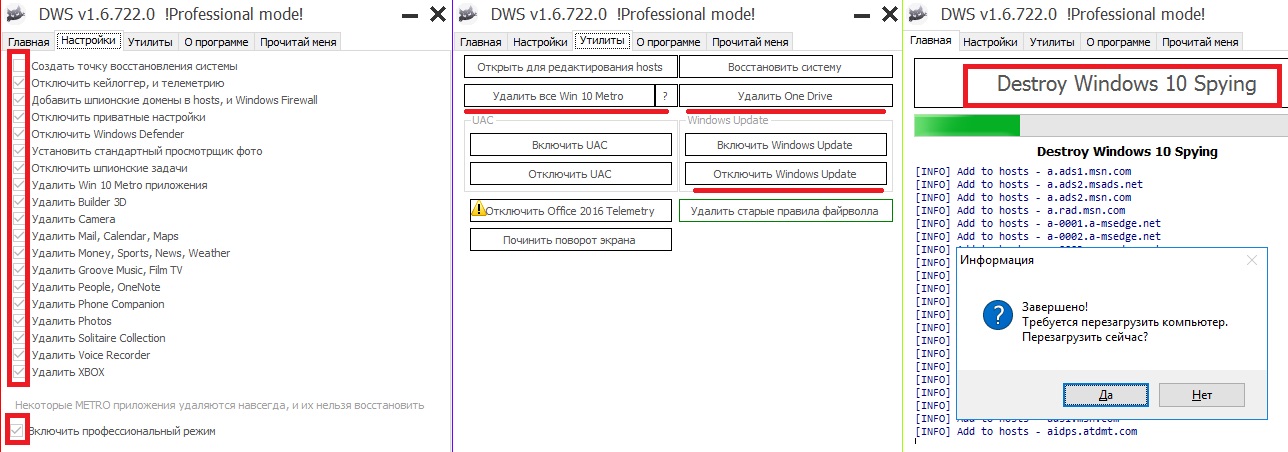Open the О программе tab in the right Main window
This screenshot has height=452, width=1288.
pos(1119,42)
